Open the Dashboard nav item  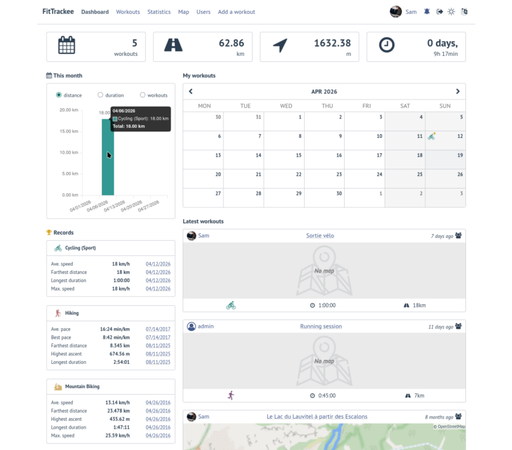click(95, 12)
